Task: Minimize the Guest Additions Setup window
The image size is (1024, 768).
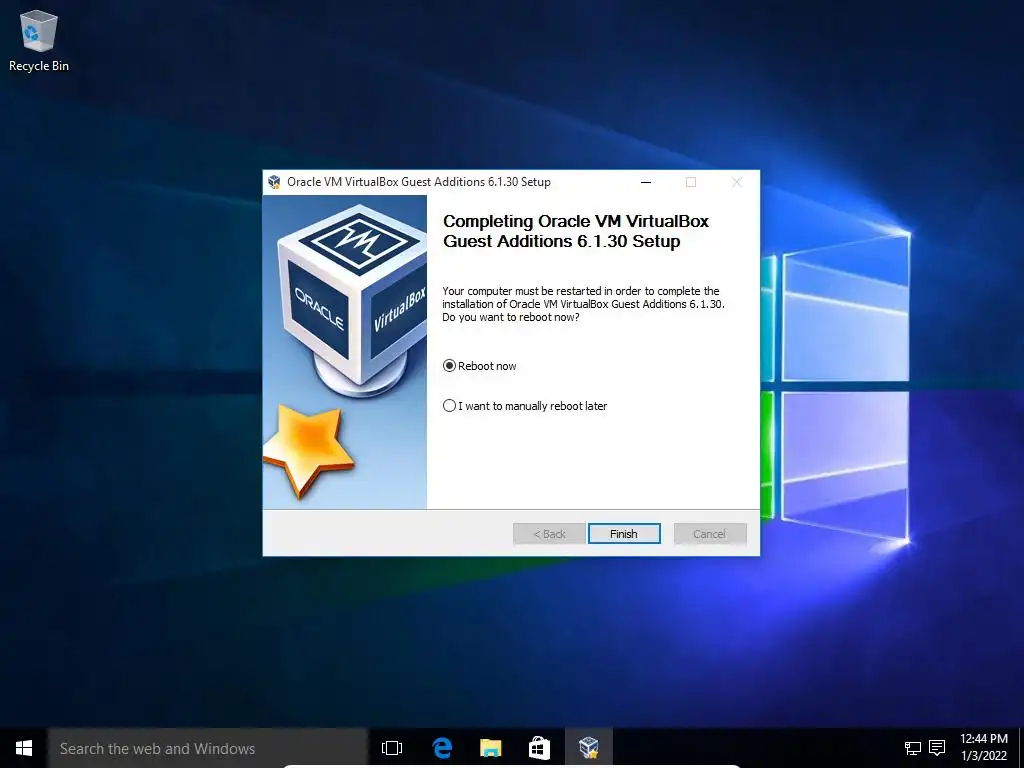Action: click(x=646, y=182)
